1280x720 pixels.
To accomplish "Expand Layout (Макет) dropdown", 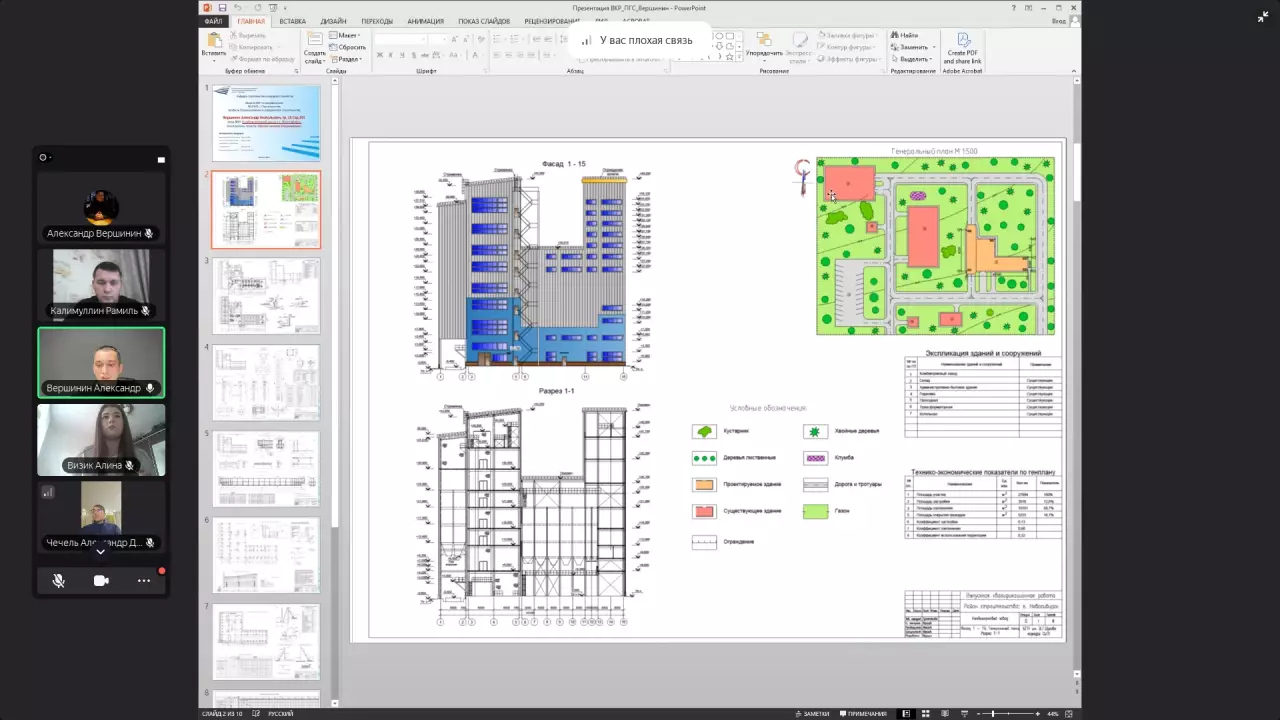I will tap(348, 35).
